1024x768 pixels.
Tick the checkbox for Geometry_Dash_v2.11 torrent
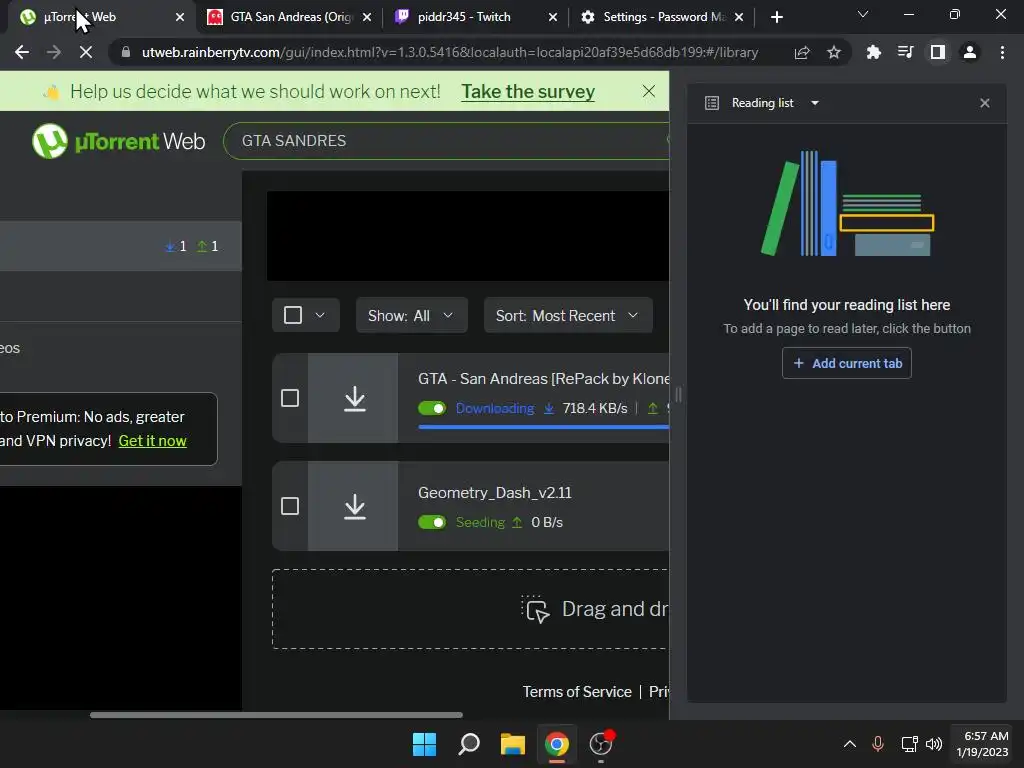point(290,506)
